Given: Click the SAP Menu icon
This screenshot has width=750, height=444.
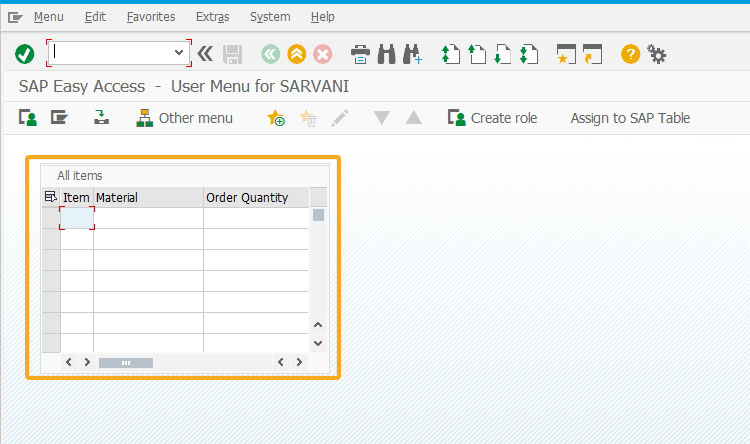Looking at the screenshot, I should 59,118.
